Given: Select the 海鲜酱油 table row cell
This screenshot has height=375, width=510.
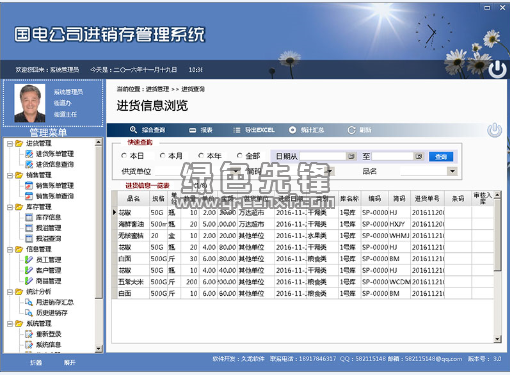Looking at the screenshot, I should tap(133, 224).
